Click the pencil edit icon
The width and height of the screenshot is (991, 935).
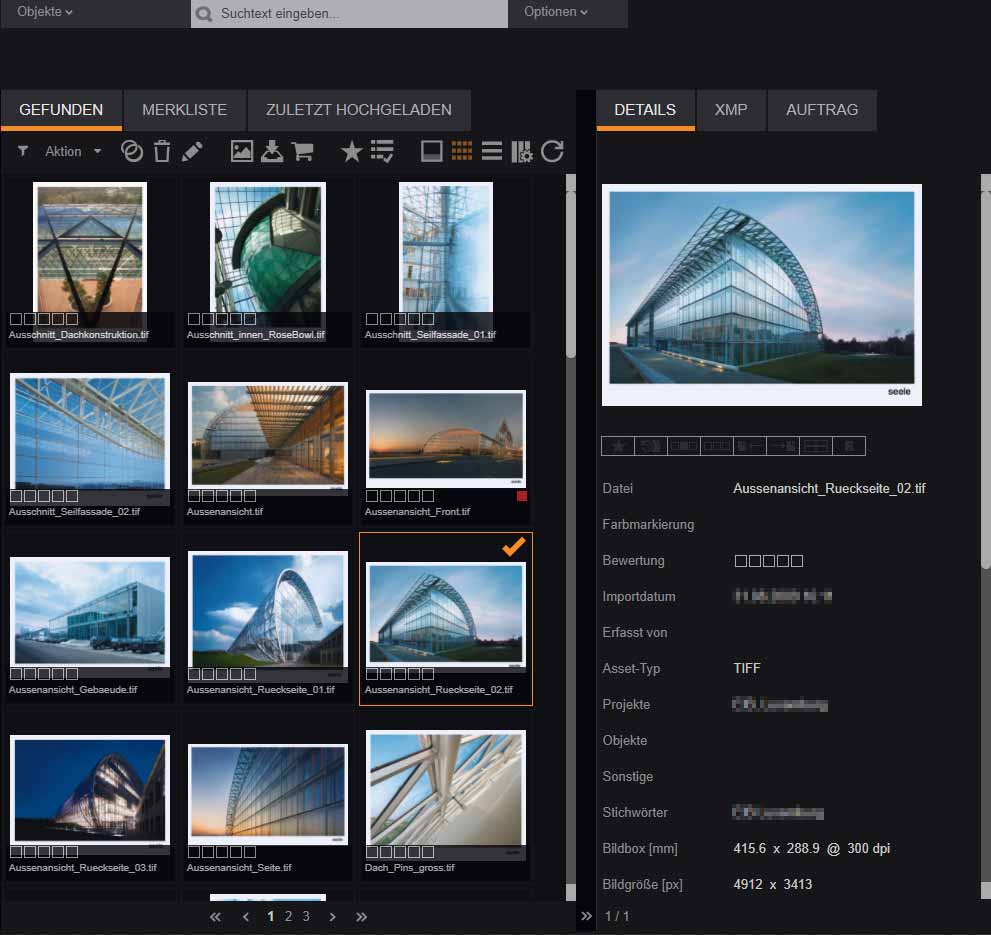point(192,152)
